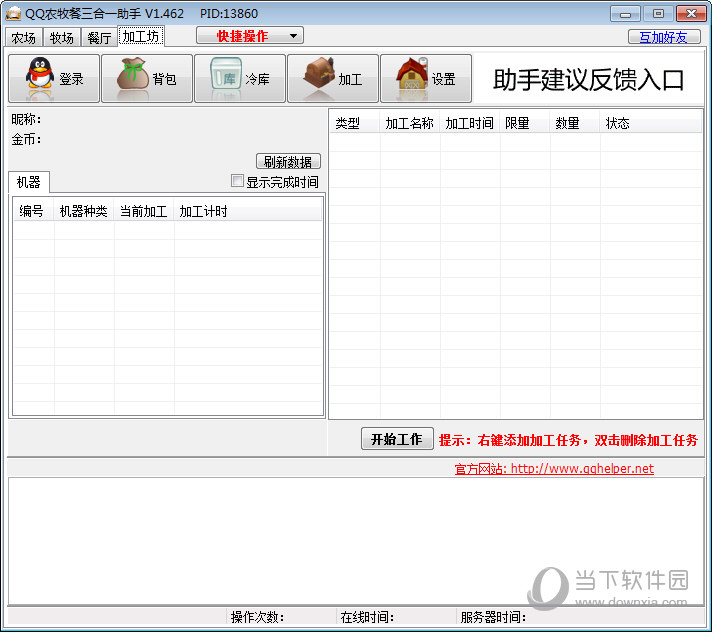
Task: Switch to the 餐厅 tab
Action: (x=99, y=38)
